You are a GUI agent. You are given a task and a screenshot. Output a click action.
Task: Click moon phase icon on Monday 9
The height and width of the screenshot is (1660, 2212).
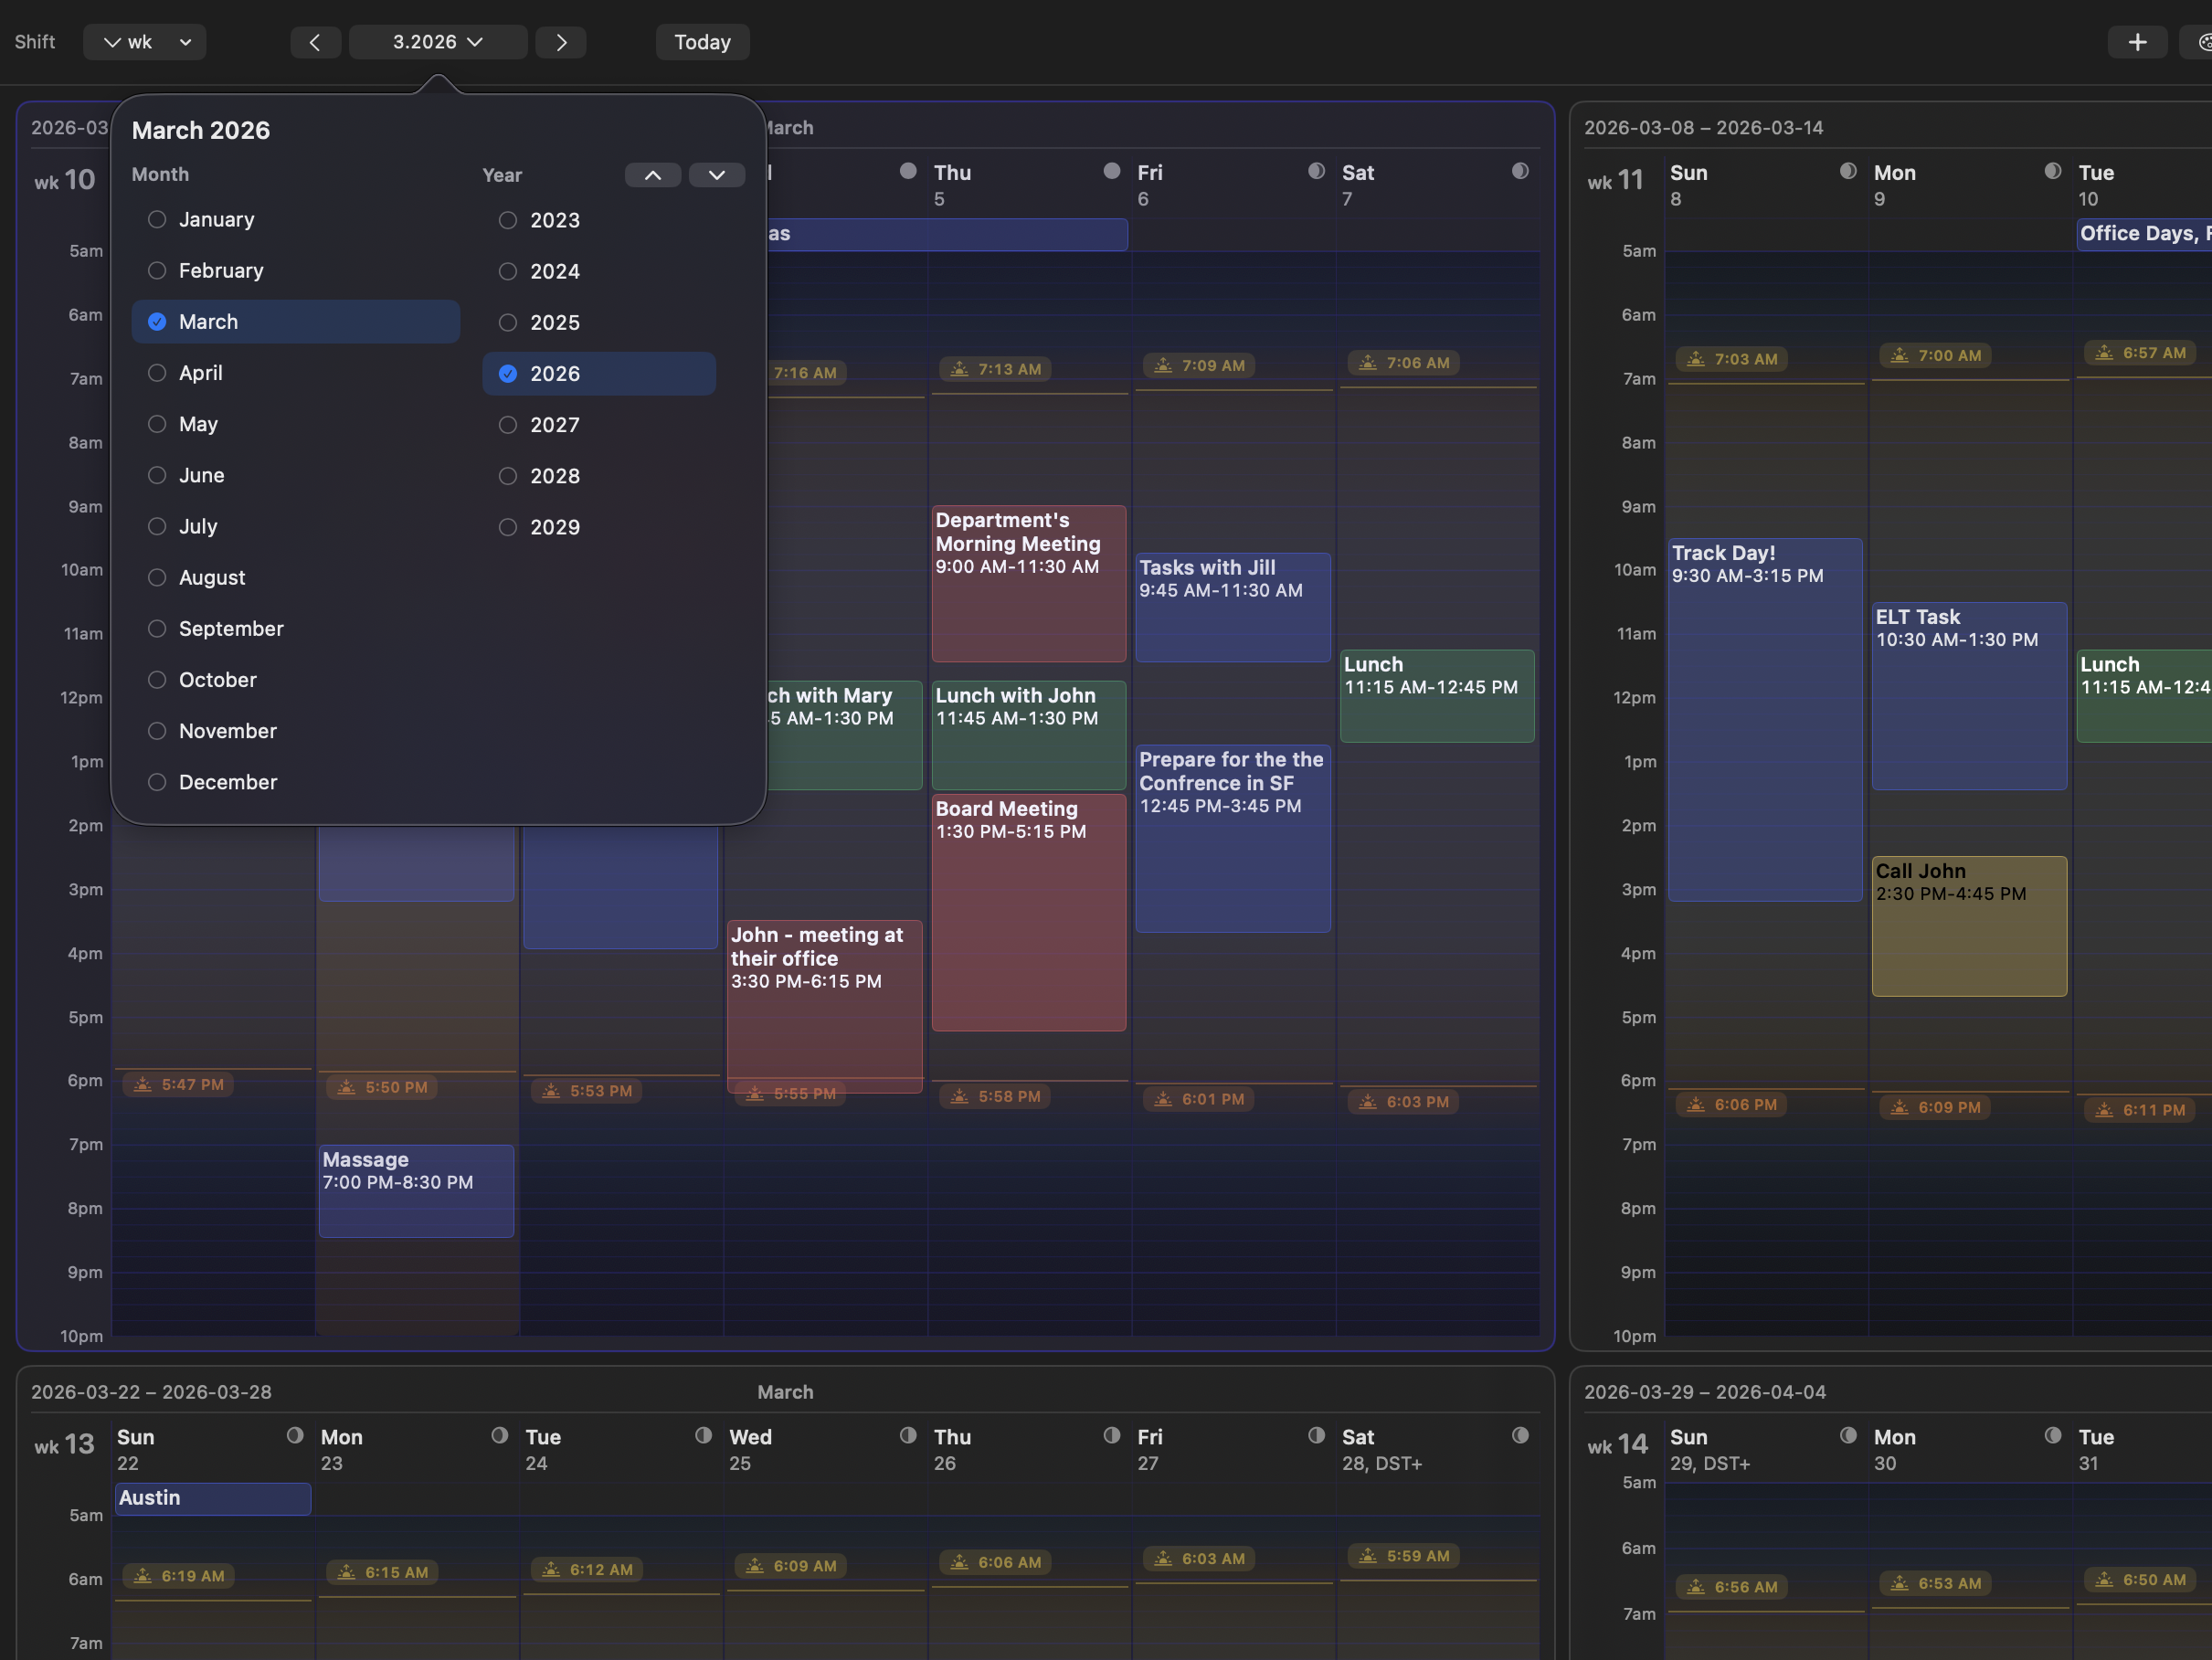point(2052,171)
